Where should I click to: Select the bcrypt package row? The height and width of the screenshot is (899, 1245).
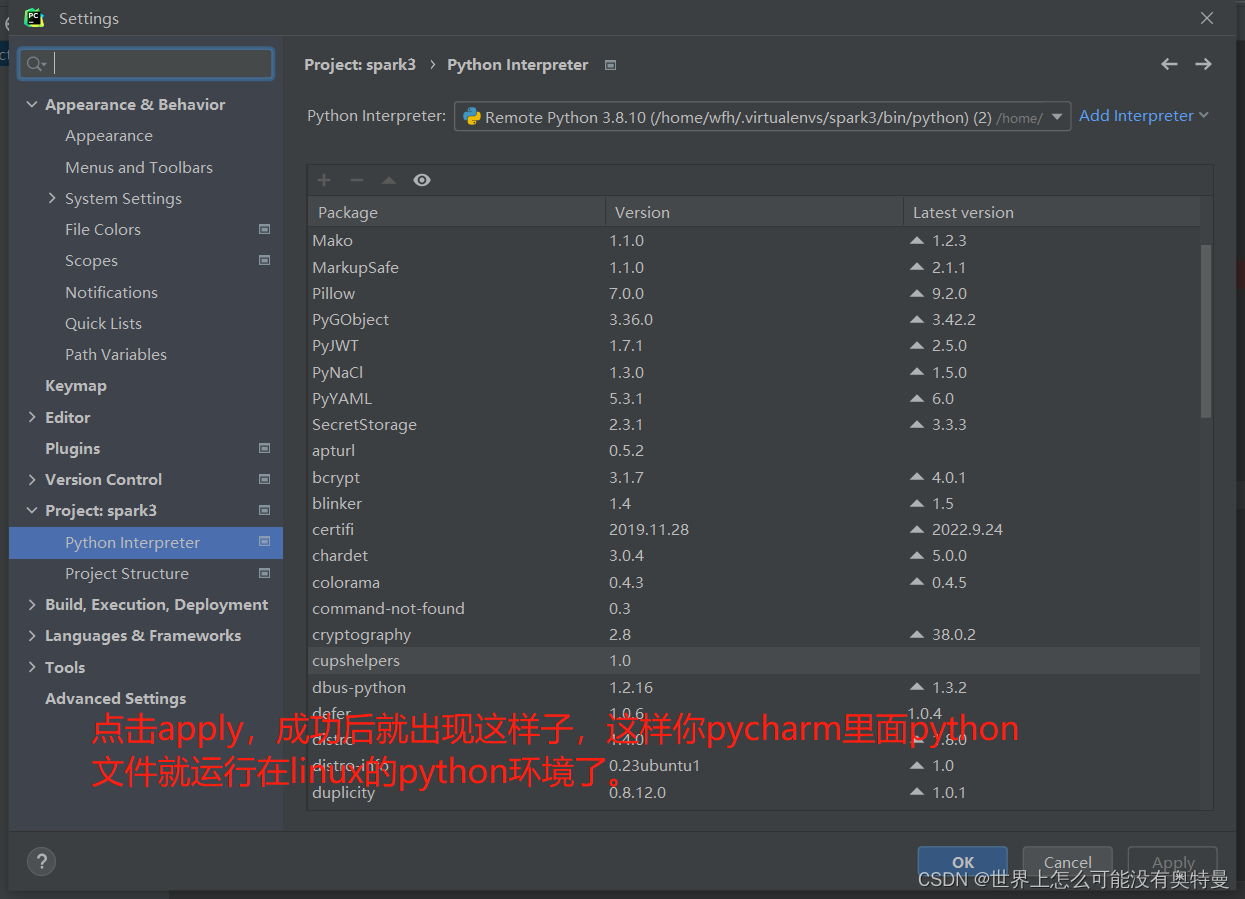754,478
